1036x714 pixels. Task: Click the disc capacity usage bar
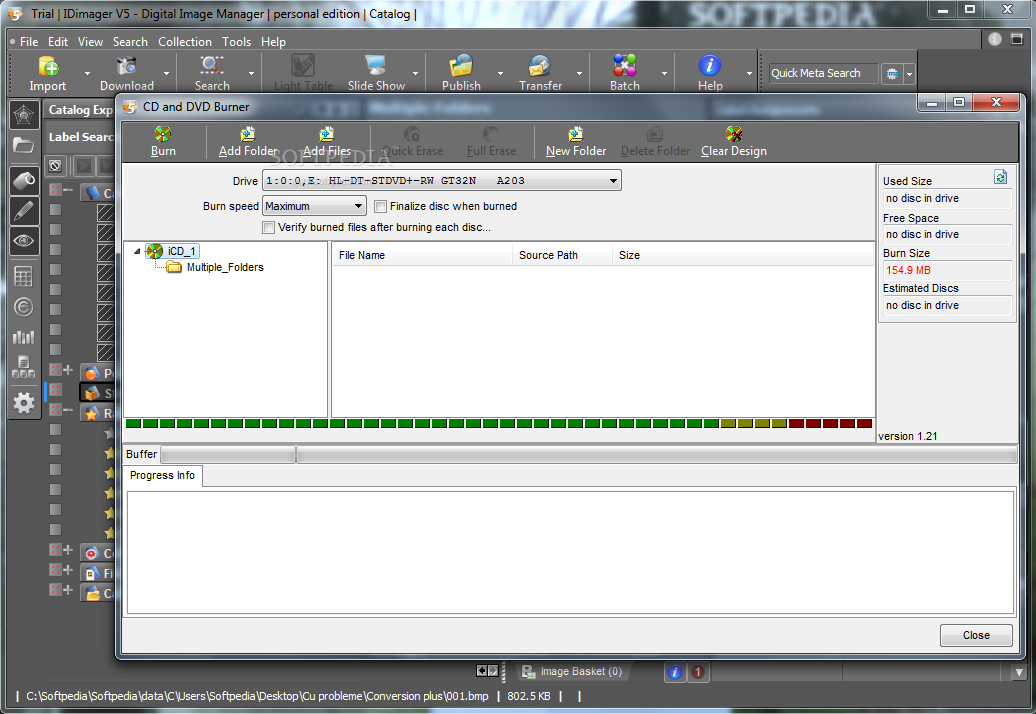click(499, 423)
